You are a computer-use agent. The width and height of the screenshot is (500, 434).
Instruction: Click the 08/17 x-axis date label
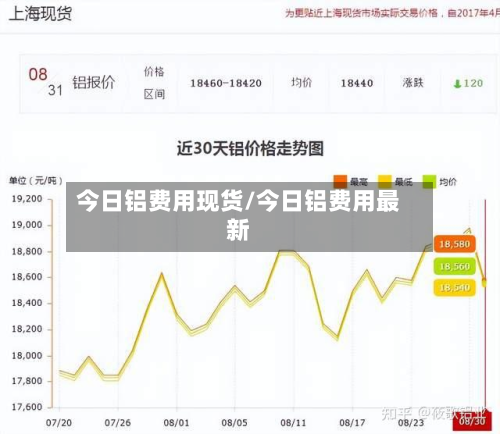[x=352, y=423]
